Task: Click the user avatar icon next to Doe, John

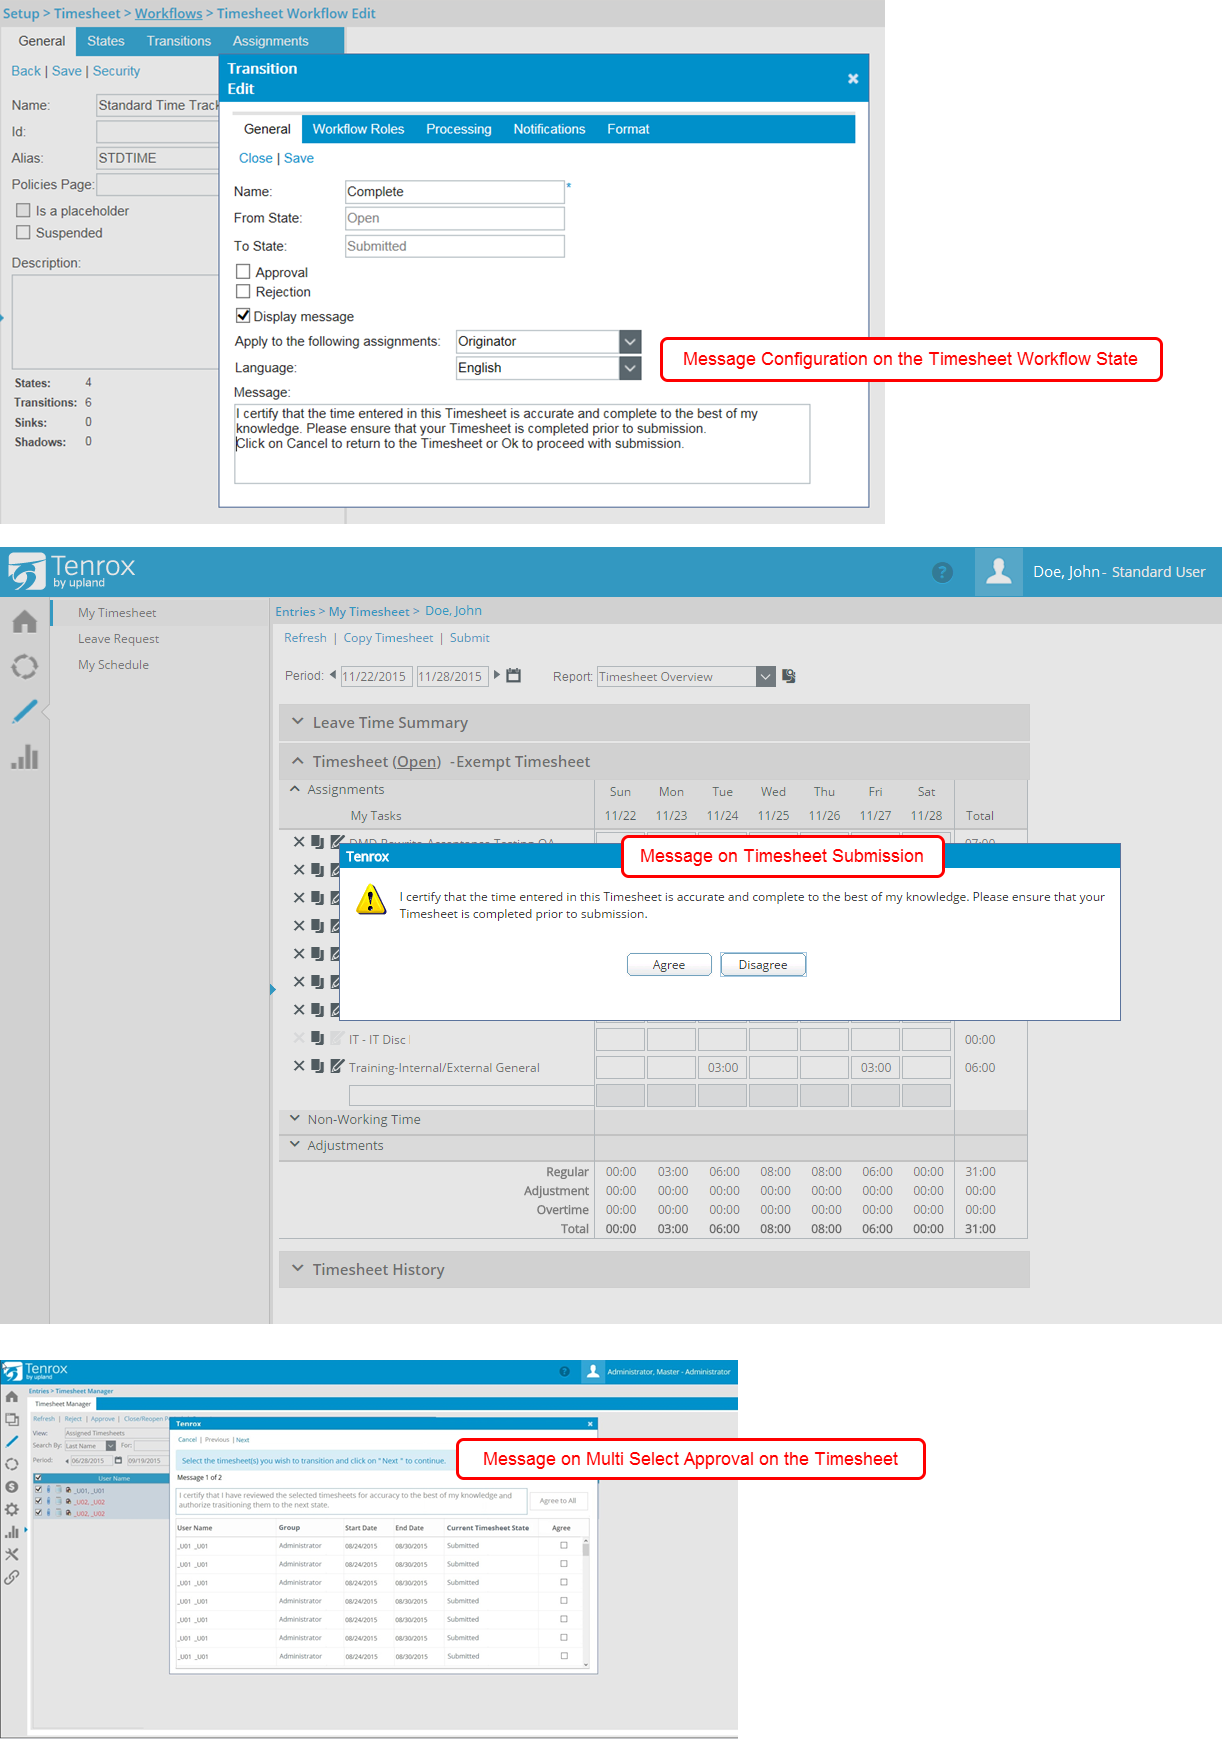Action: [x=998, y=572]
